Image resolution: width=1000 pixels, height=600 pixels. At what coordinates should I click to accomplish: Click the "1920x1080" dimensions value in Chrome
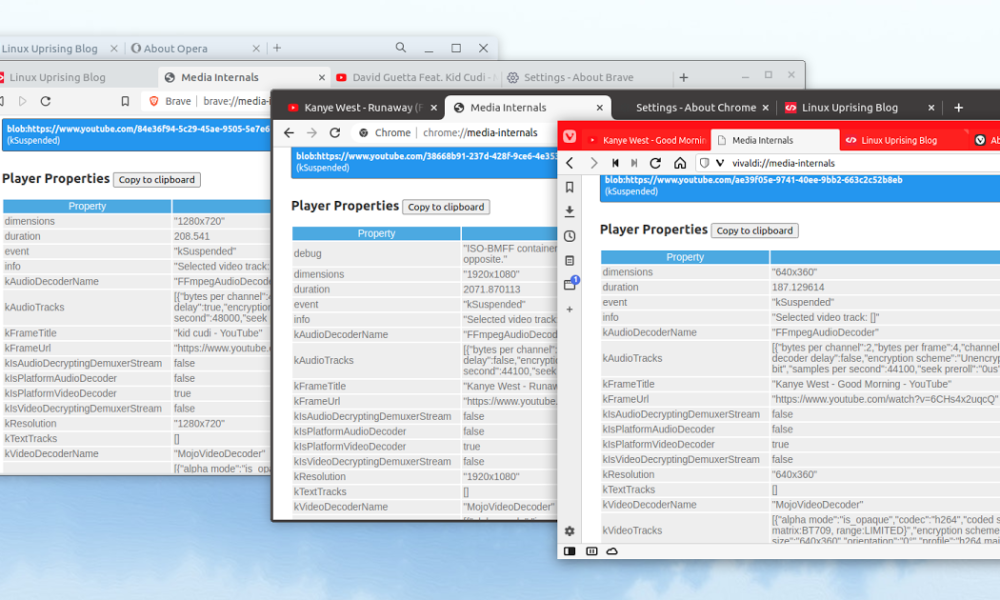click(x=491, y=274)
